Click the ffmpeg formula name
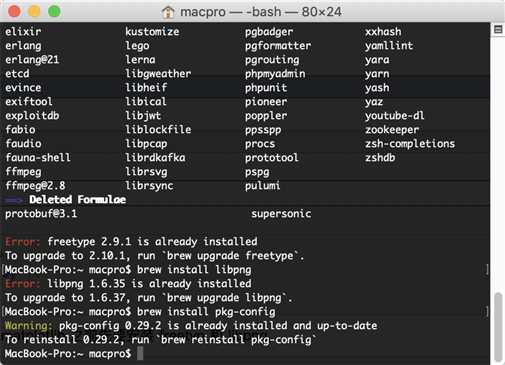Image resolution: width=505 pixels, height=365 pixels. (x=23, y=172)
